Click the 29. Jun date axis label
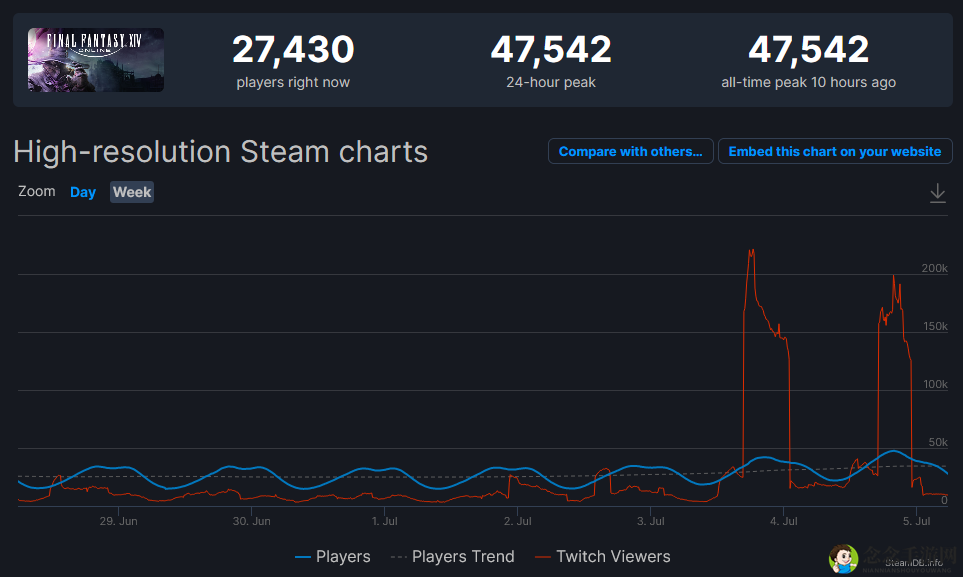This screenshot has height=577, width=963. 119,521
